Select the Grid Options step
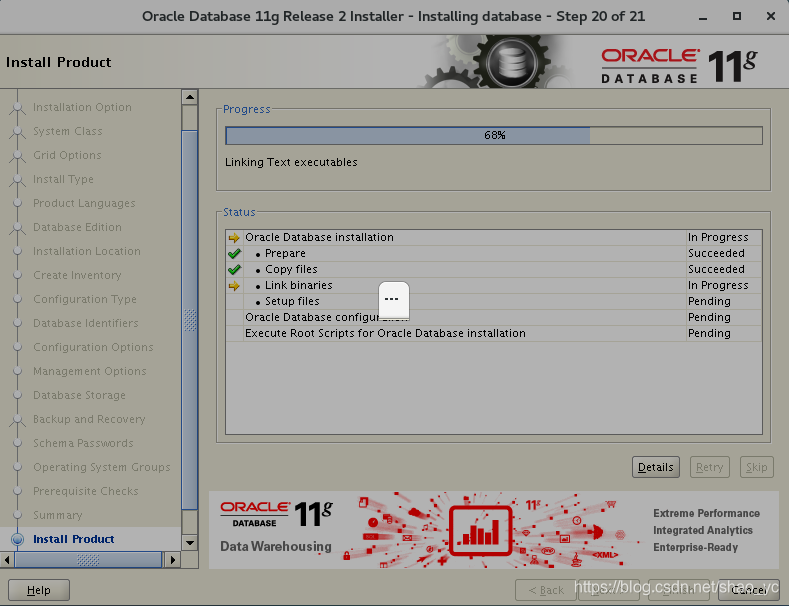The height and width of the screenshot is (606, 789). coord(67,155)
